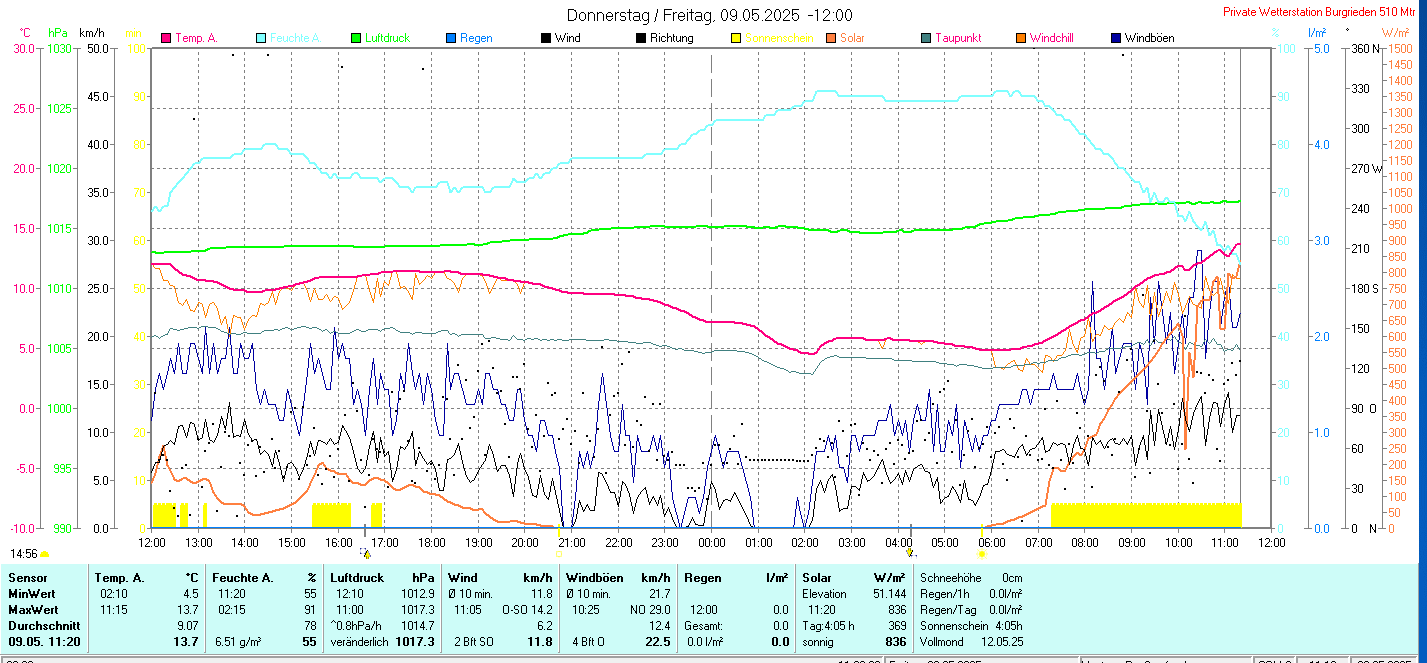Click the 'Windchill' legend label
1427x663 pixels.
coord(1053,38)
